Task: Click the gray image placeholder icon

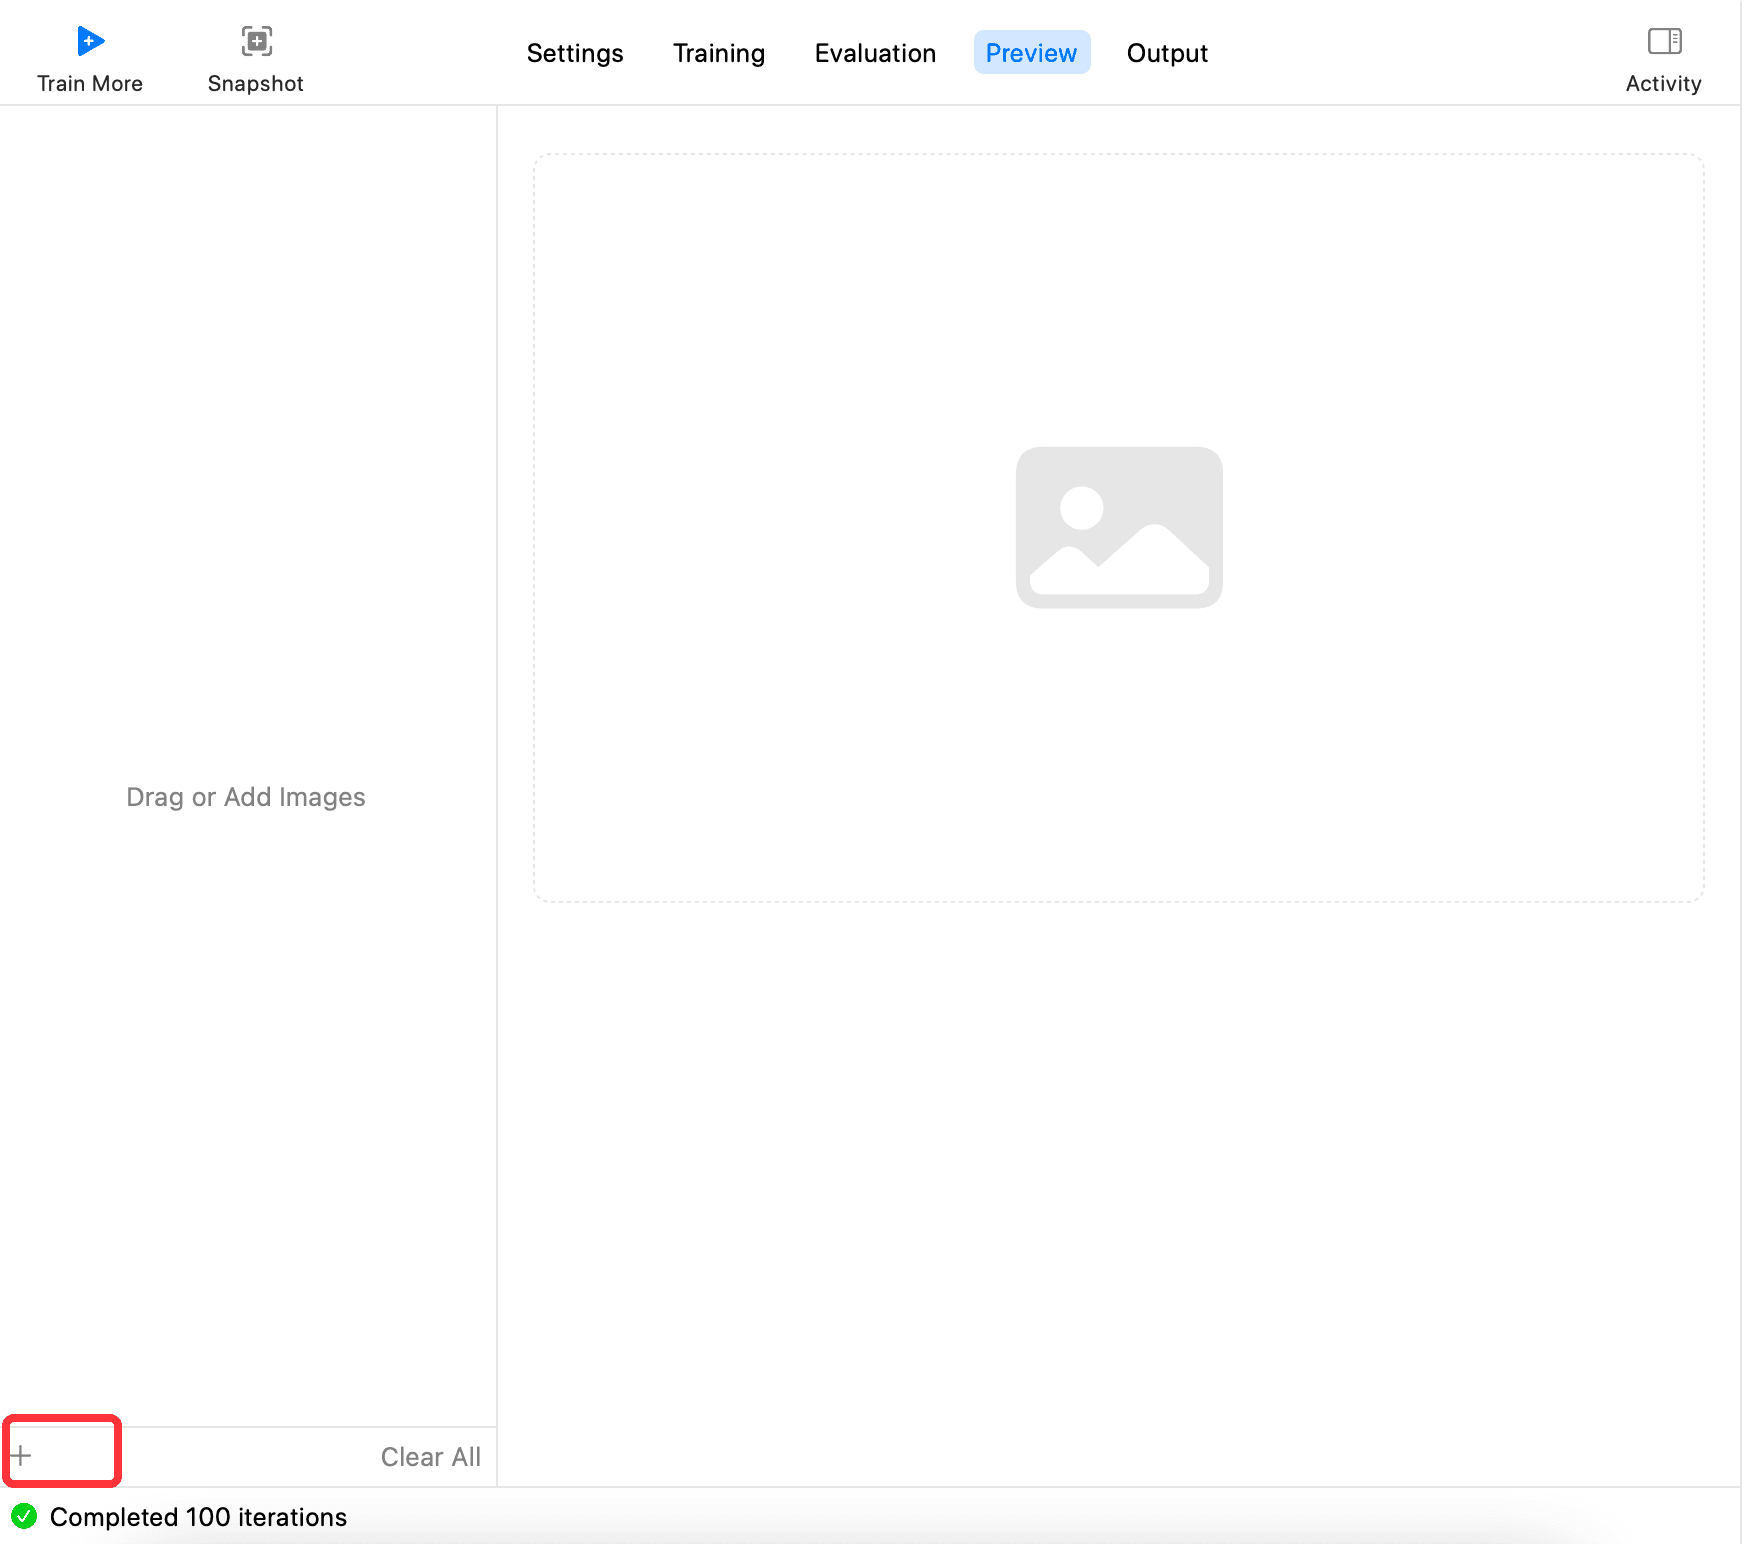Action: click(1119, 527)
